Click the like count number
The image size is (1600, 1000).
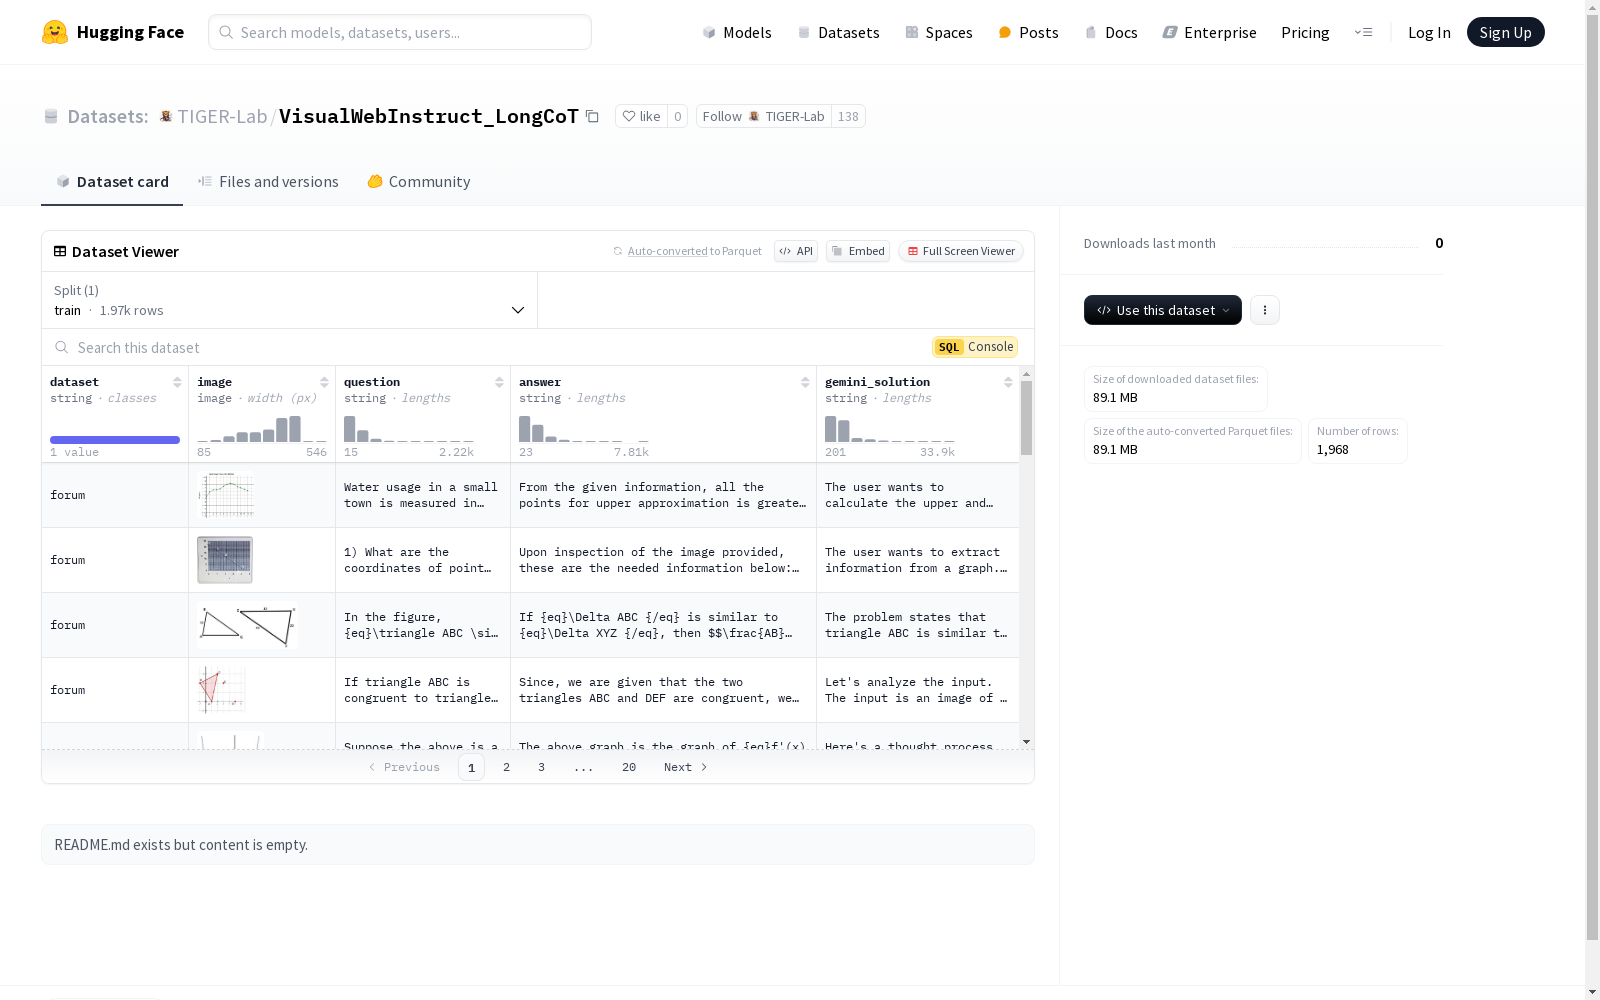click(x=677, y=116)
